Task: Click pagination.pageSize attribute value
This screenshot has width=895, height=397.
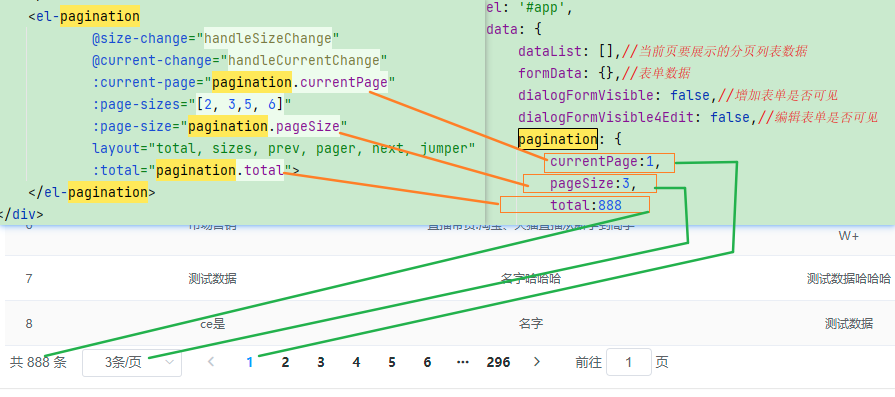Action: [264, 126]
